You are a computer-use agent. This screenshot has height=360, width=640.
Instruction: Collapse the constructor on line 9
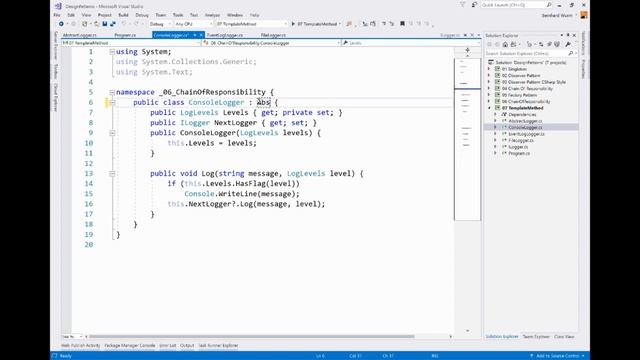(112, 133)
